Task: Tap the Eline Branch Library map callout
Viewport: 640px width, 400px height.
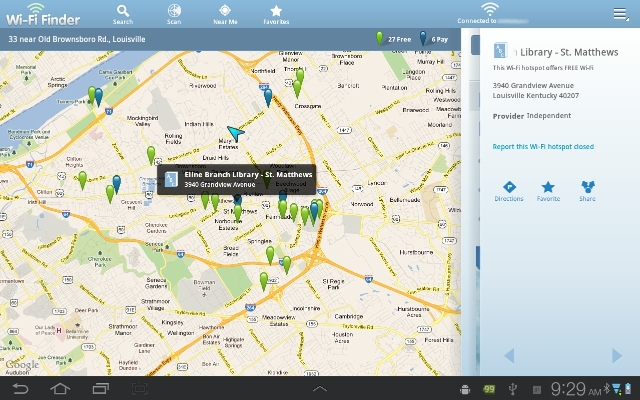Action: [237, 179]
